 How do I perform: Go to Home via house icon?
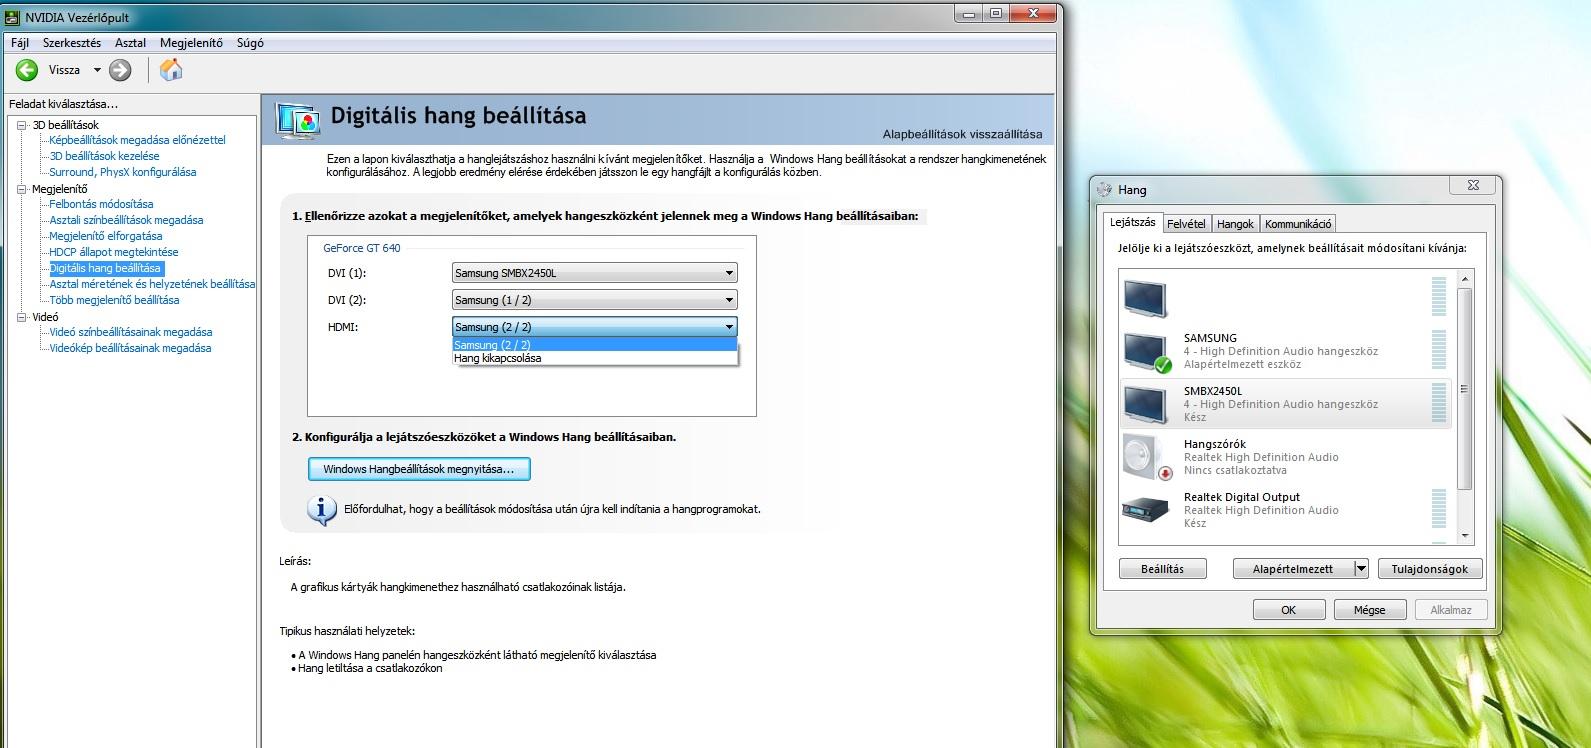(x=171, y=69)
